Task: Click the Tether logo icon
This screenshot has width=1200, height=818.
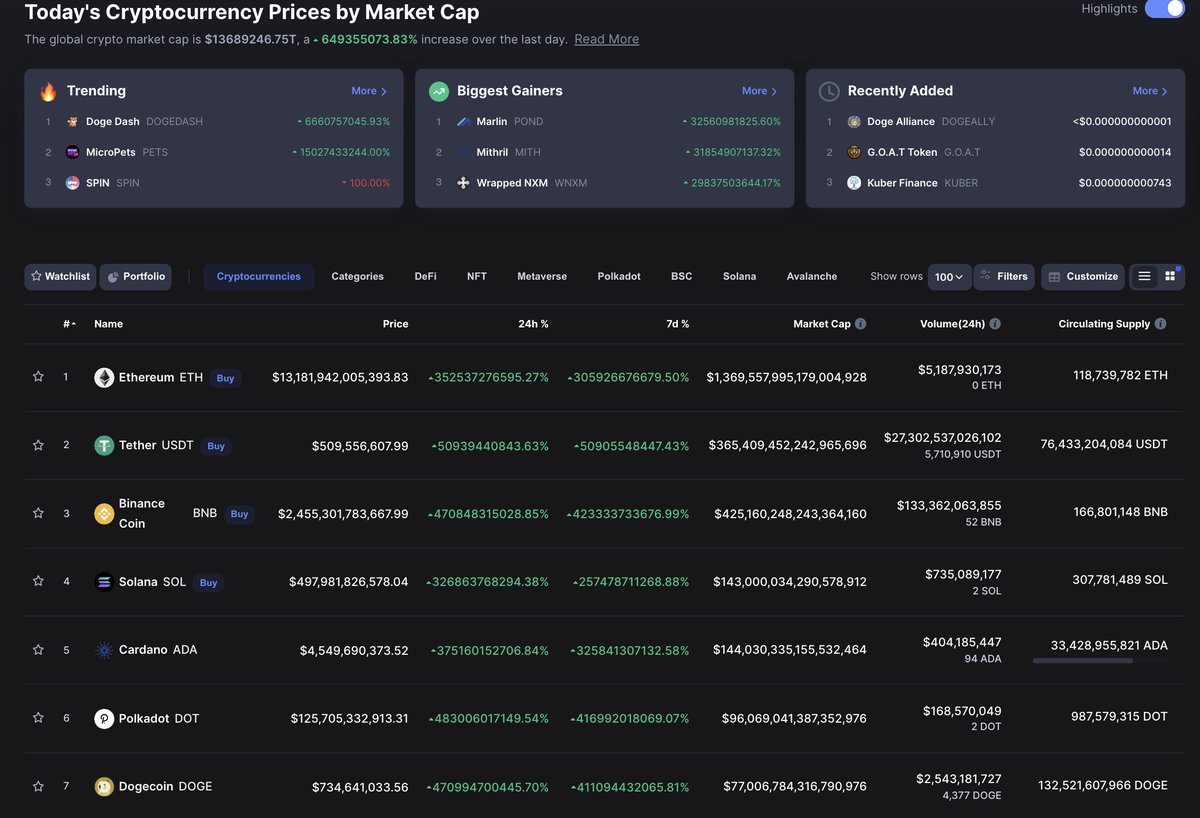Action: point(104,446)
